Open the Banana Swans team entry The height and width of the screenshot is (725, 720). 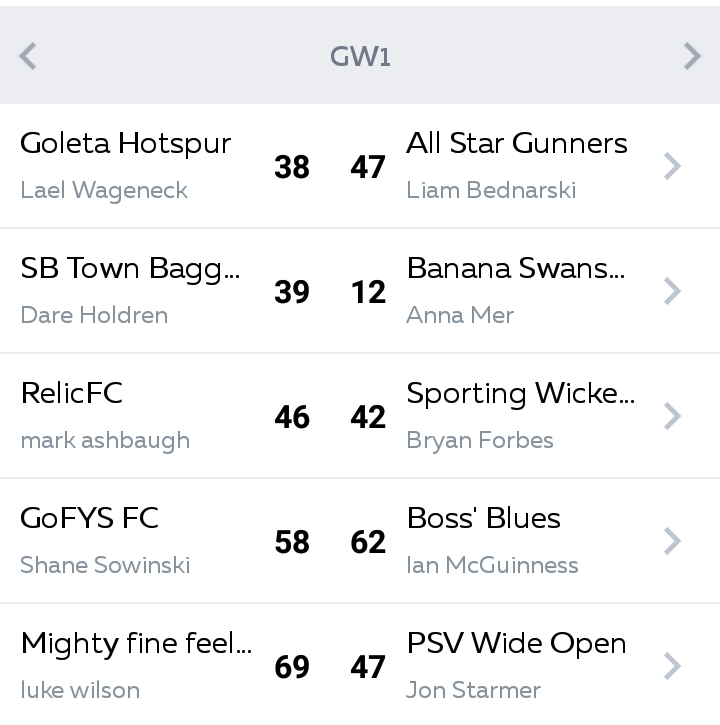(x=516, y=268)
